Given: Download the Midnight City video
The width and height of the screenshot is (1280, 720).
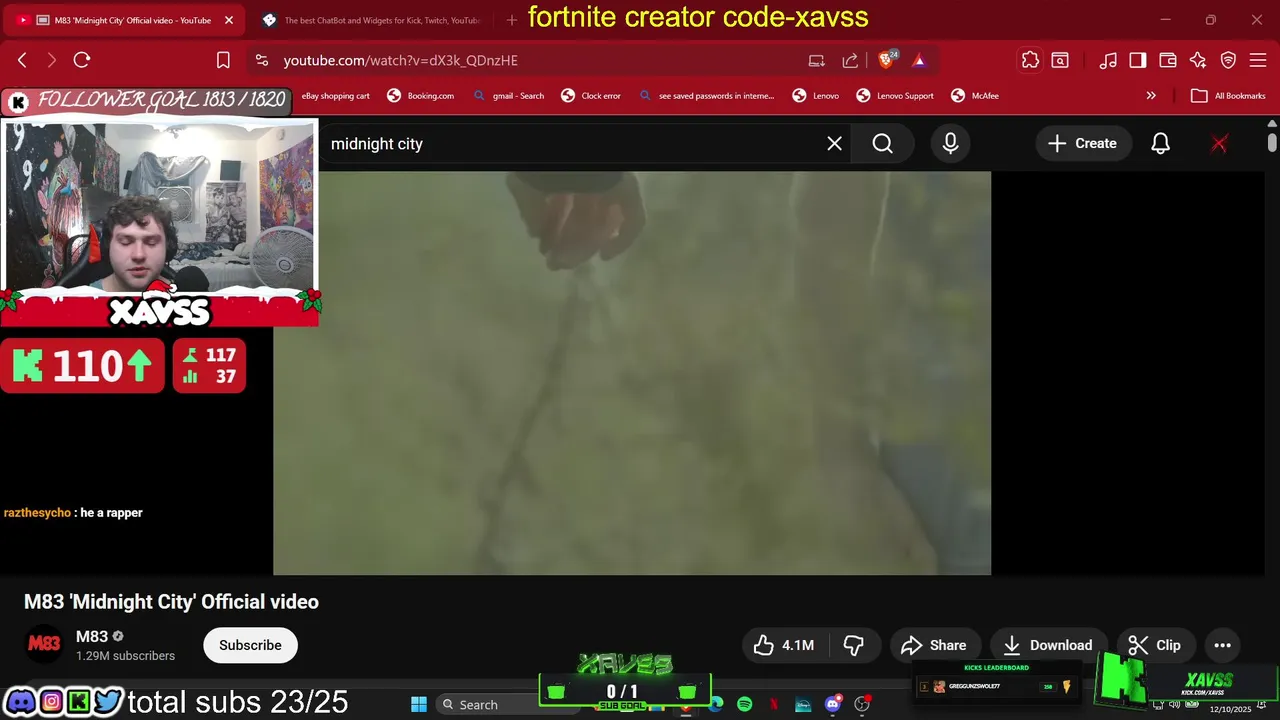Looking at the screenshot, I should click(x=1048, y=645).
